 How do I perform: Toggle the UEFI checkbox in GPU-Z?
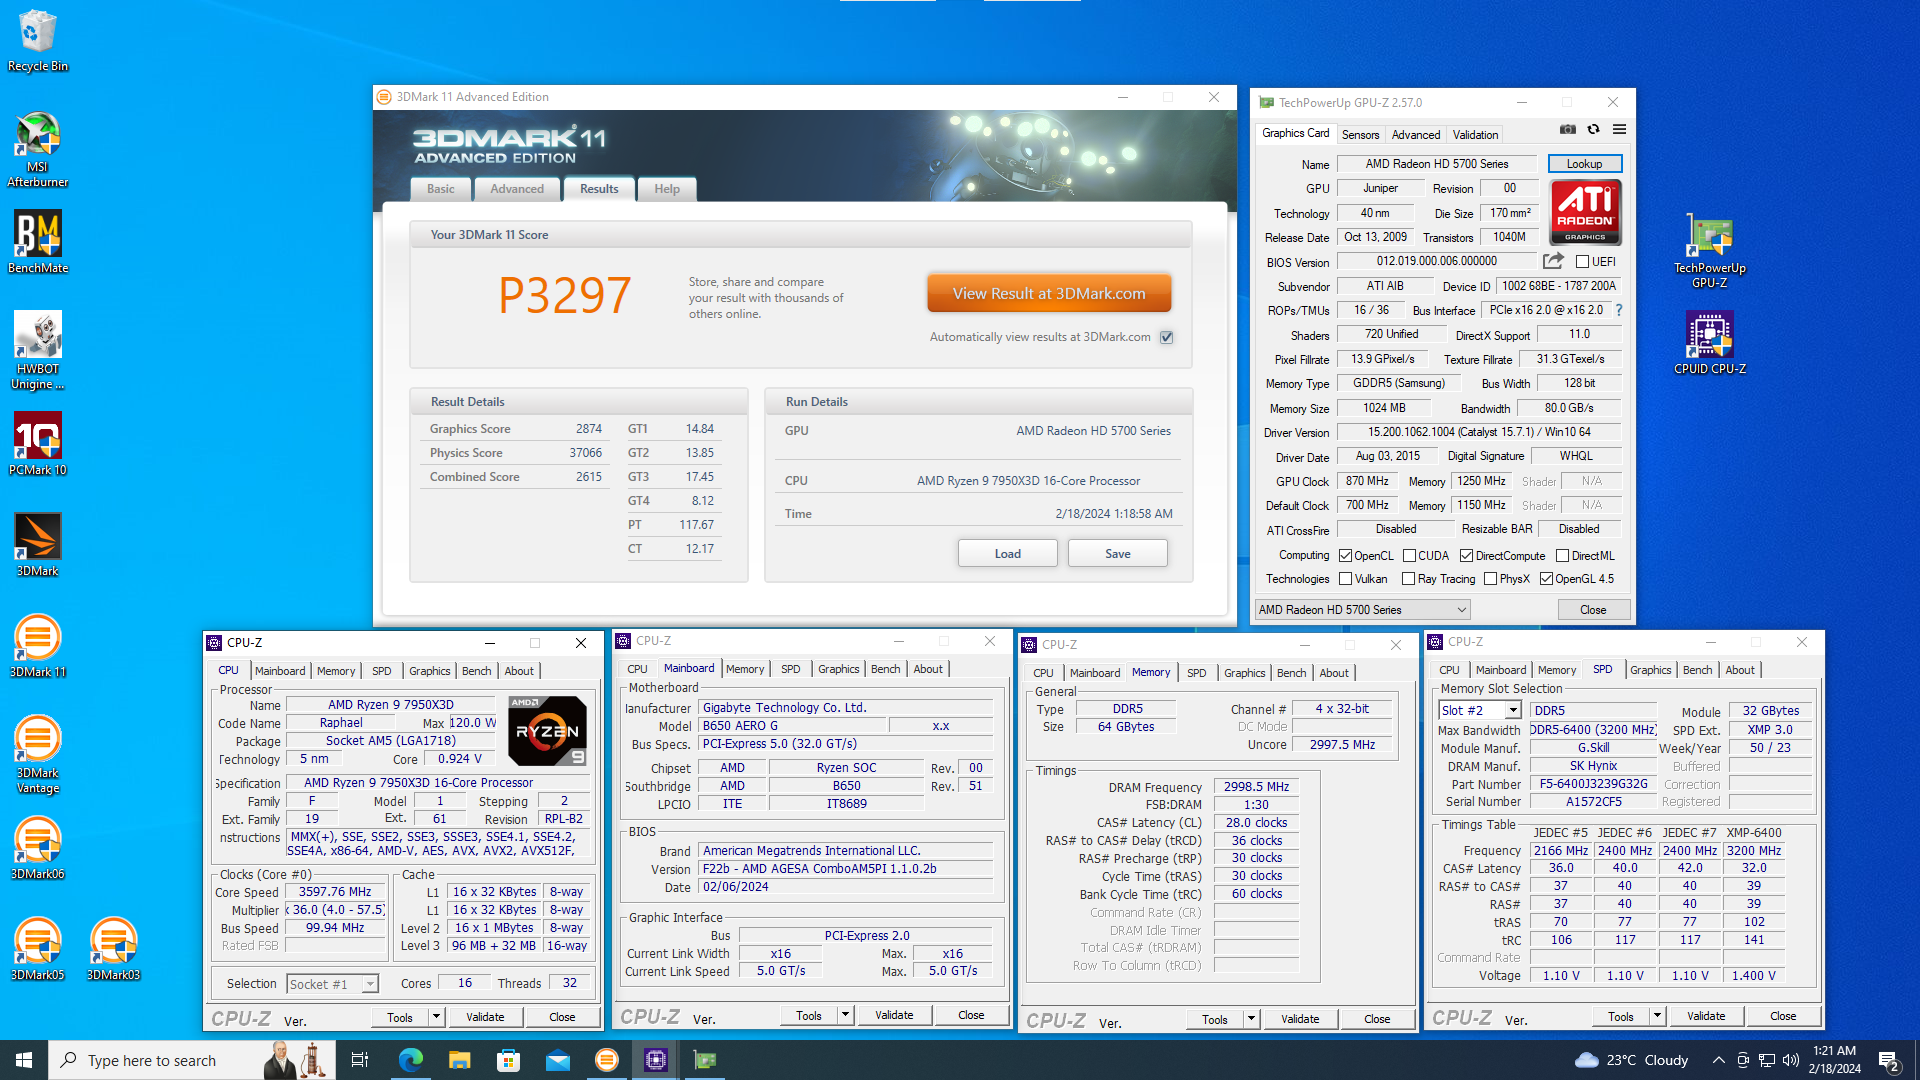point(1582,262)
